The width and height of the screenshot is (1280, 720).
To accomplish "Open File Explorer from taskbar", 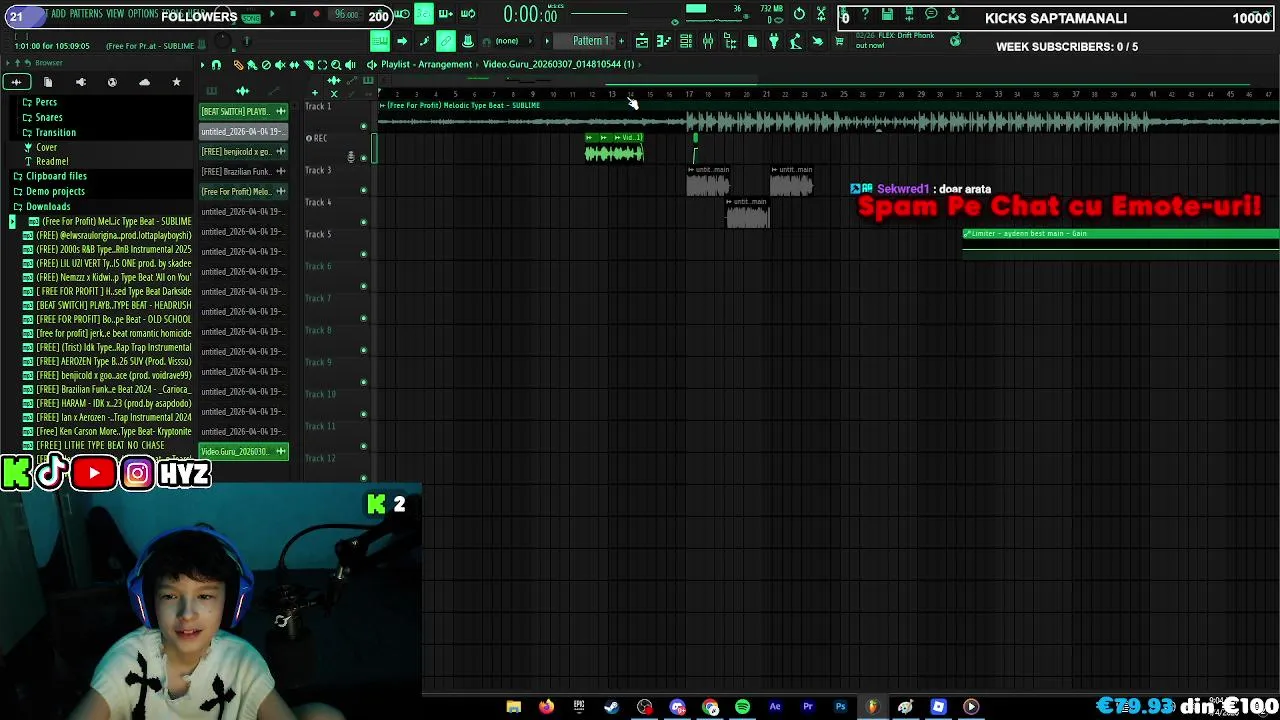I will pos(513,707).
